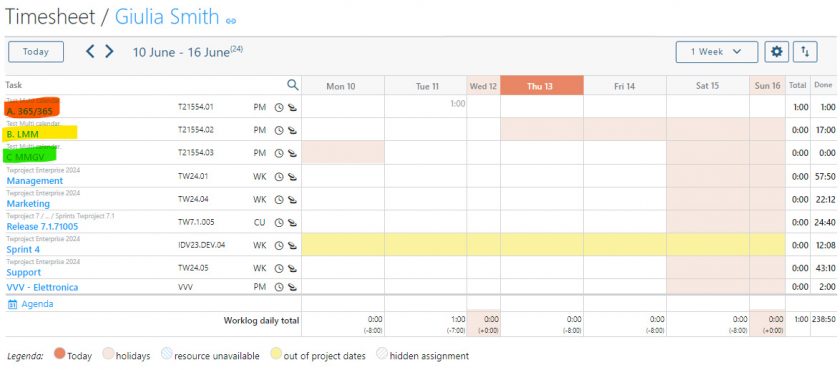The image size is (840, 370).
Task: Click clock icon for Support row
Action: coord(279,268)
